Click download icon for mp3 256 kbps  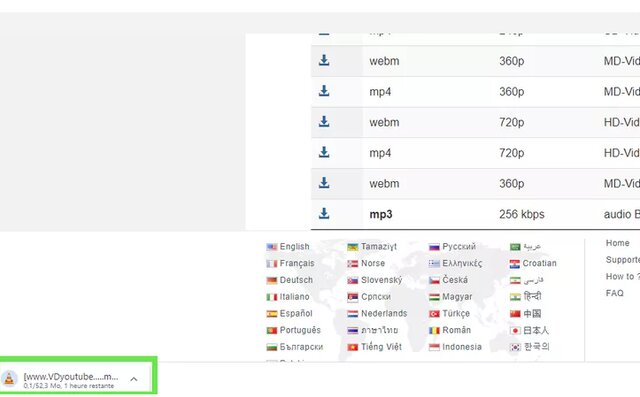click(x=324, y=213)
